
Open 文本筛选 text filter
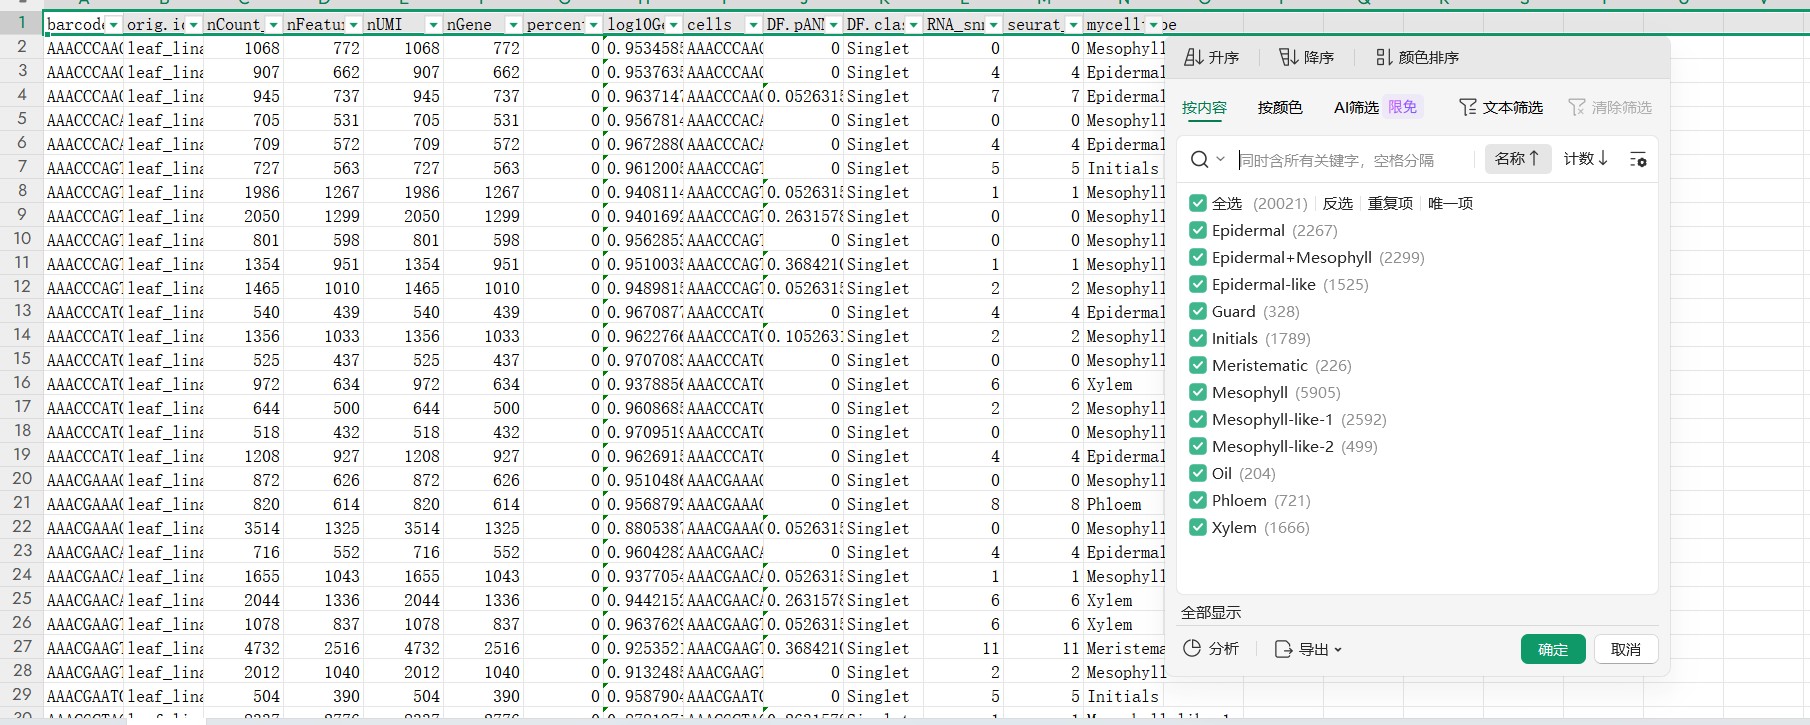(1500, 107)
